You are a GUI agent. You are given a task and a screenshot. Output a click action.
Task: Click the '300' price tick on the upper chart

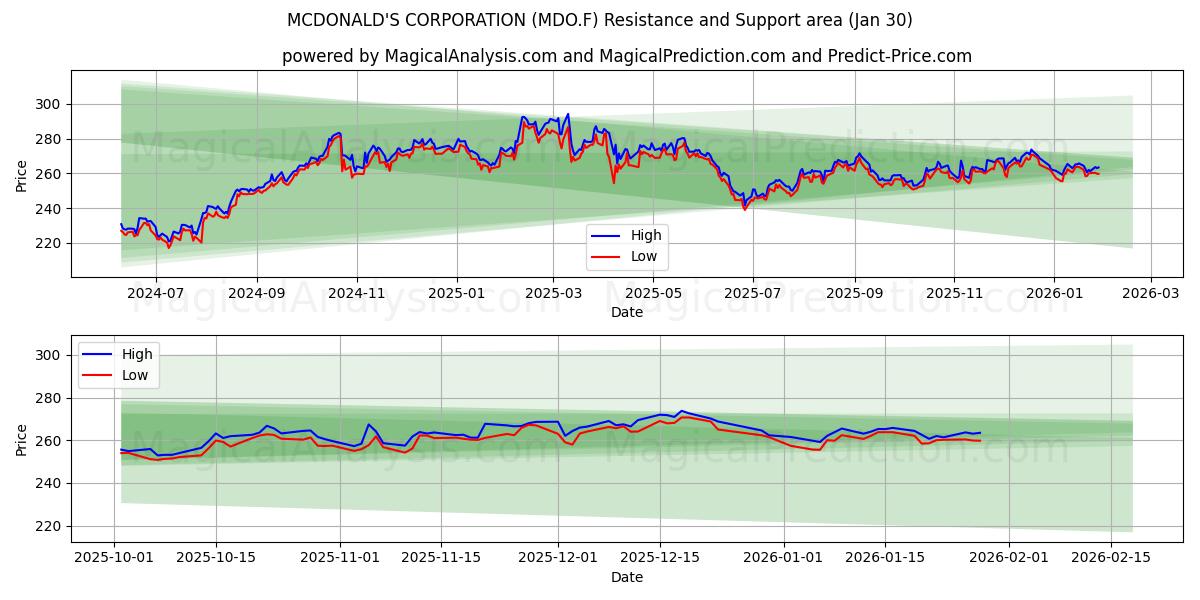click(x=50, y=104)
